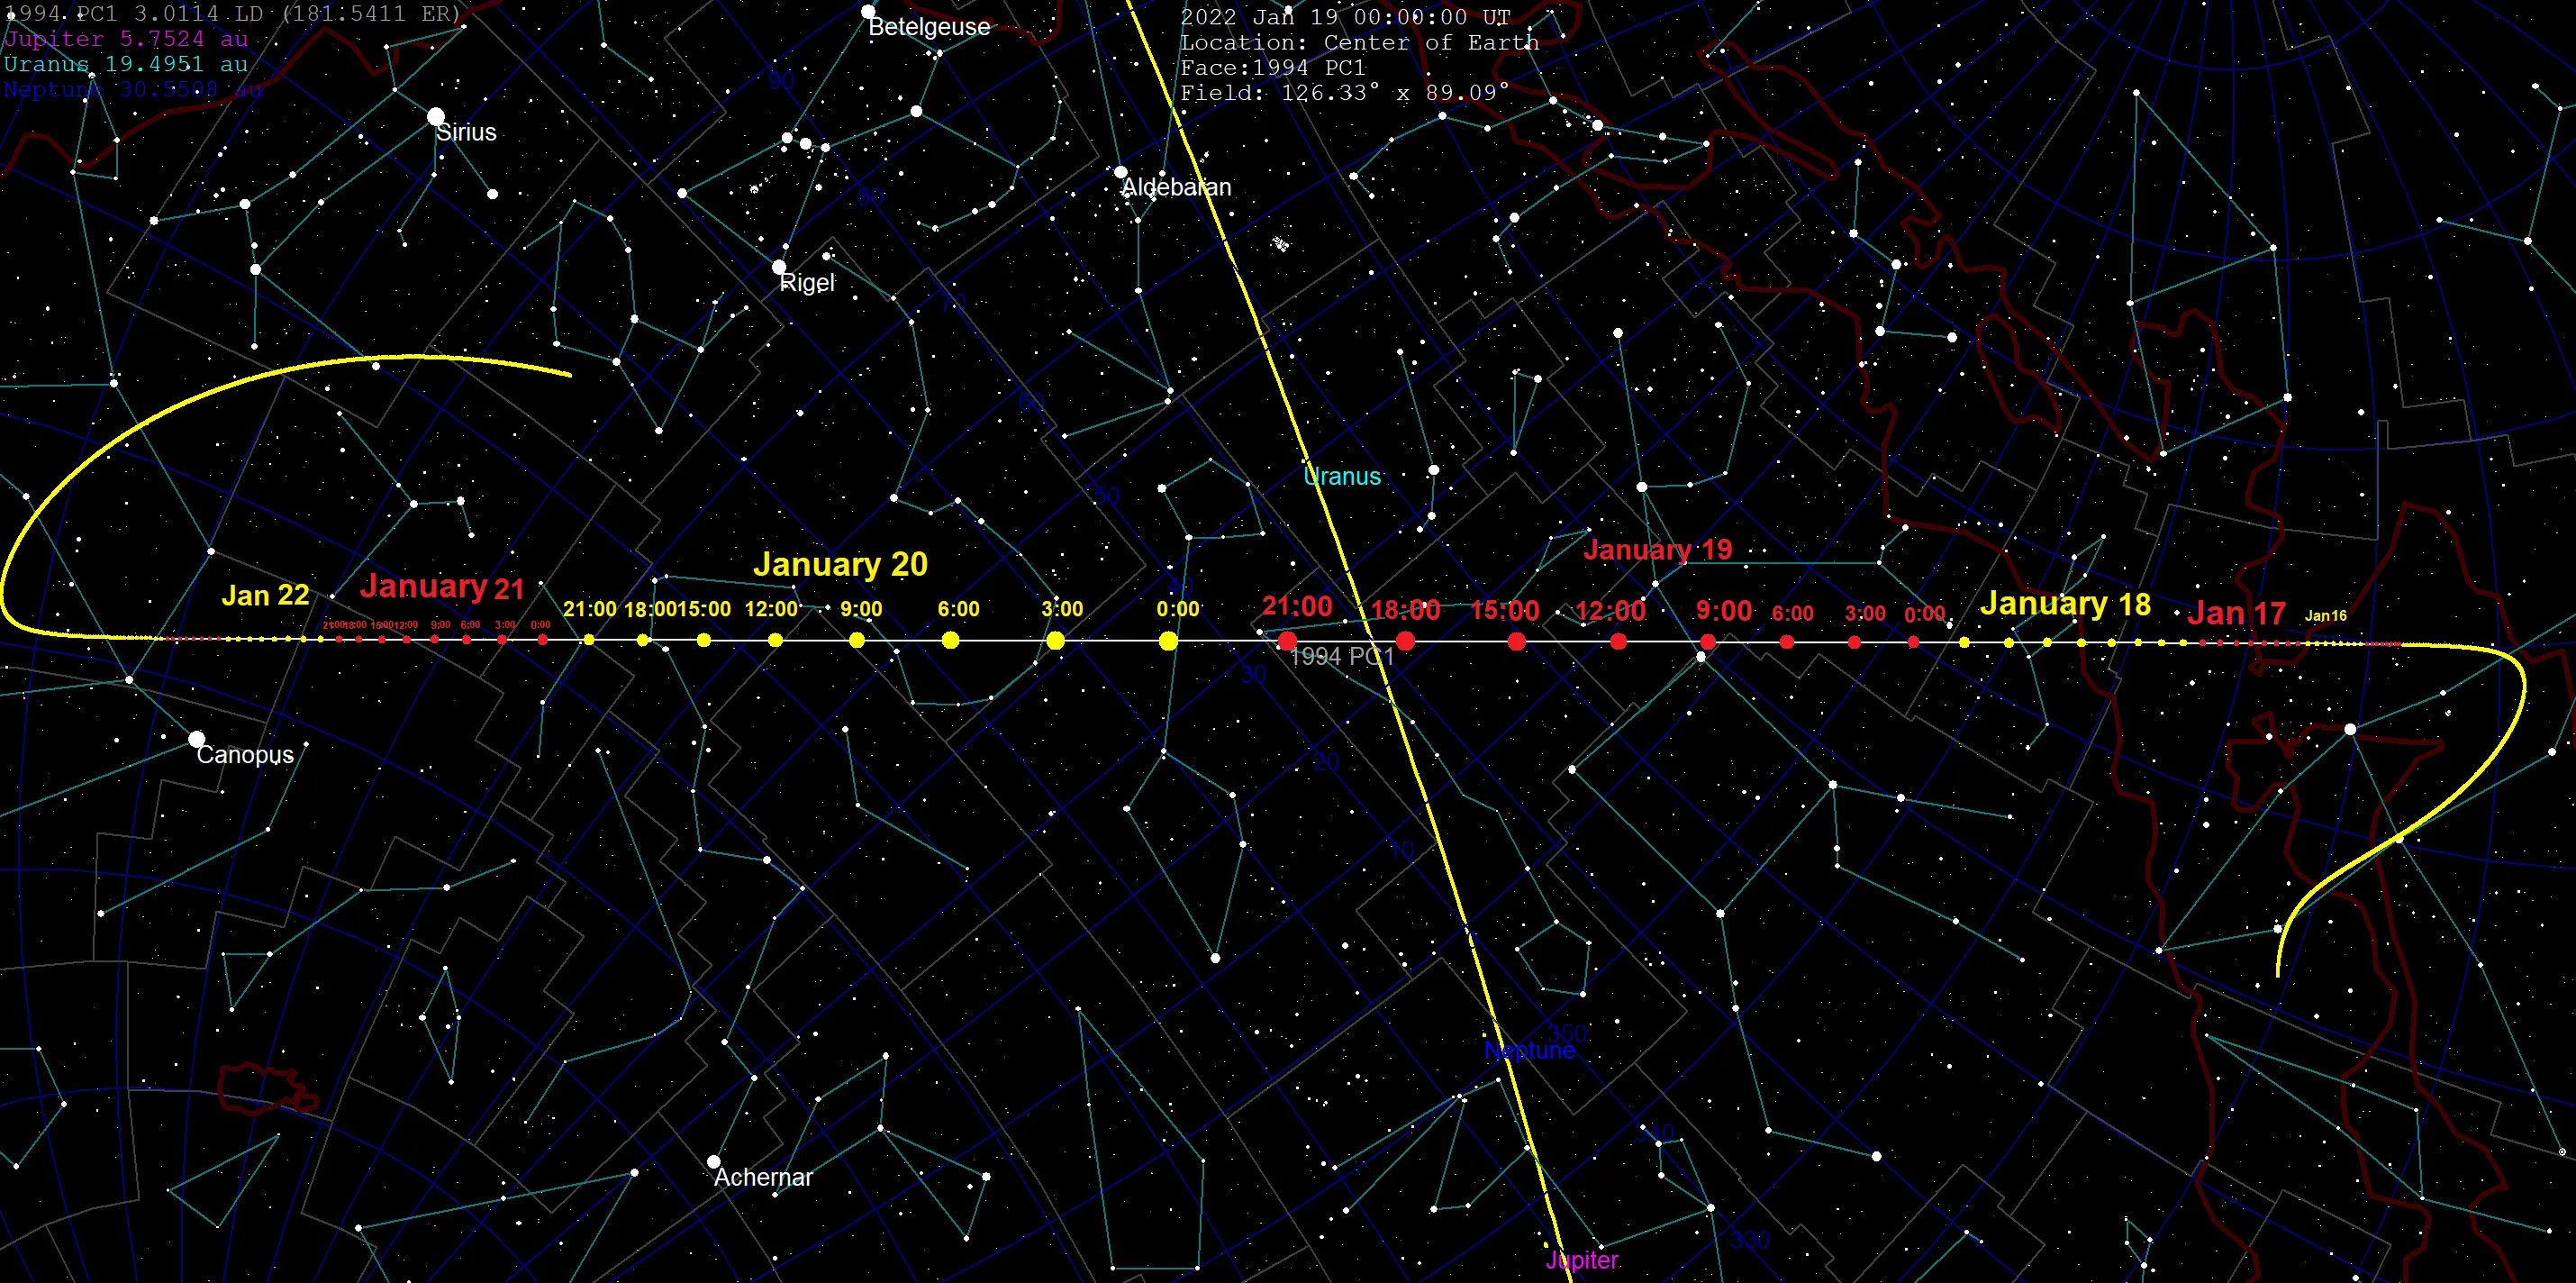Click the red 18:00 dot on January 19
Screen dimensions: 2576x1283
[x=1405, y=641]
